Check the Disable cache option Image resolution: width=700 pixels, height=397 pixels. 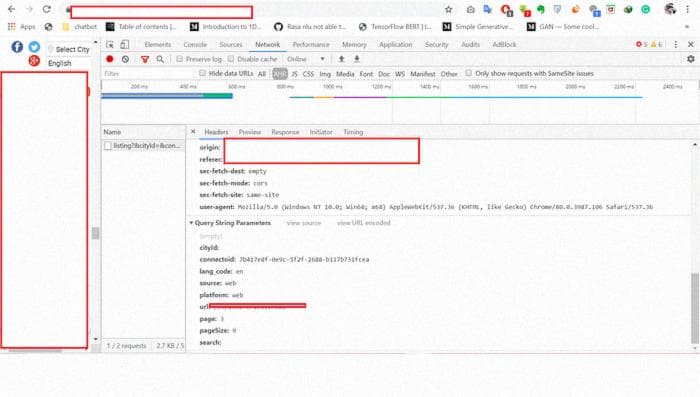[231, 59]
